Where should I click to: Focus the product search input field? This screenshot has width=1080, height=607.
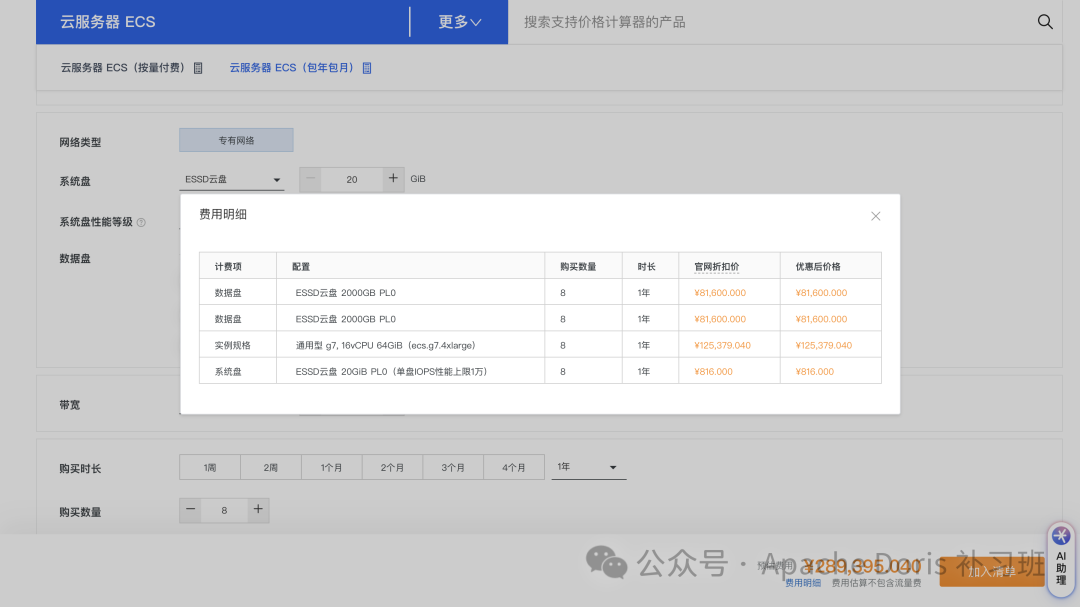[x=771, y=22]
